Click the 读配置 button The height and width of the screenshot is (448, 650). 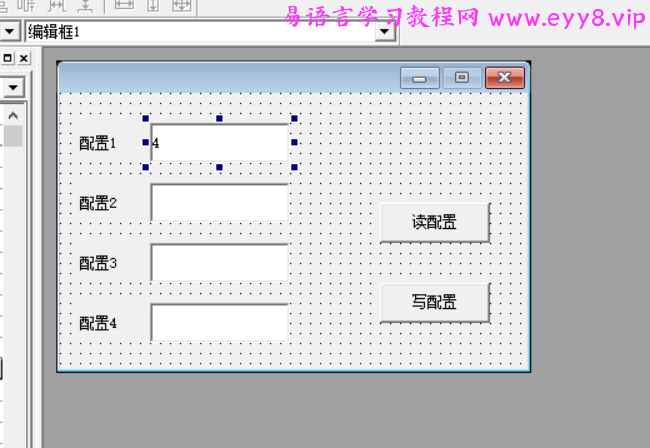pos(435,223)
